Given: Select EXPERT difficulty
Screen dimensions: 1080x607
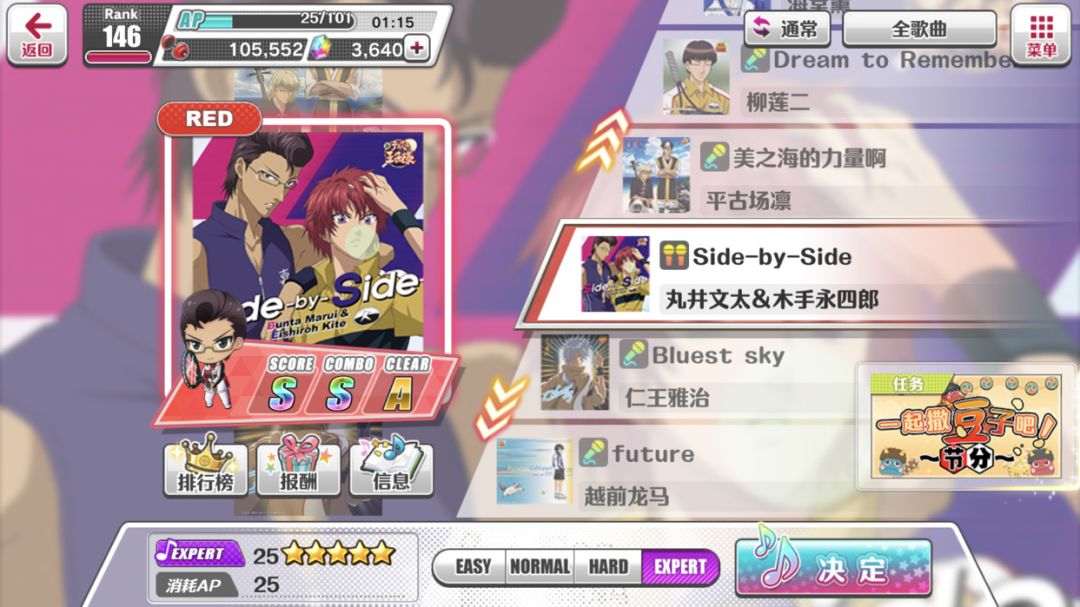Looking at the screenshot, I should click(679, 567).
